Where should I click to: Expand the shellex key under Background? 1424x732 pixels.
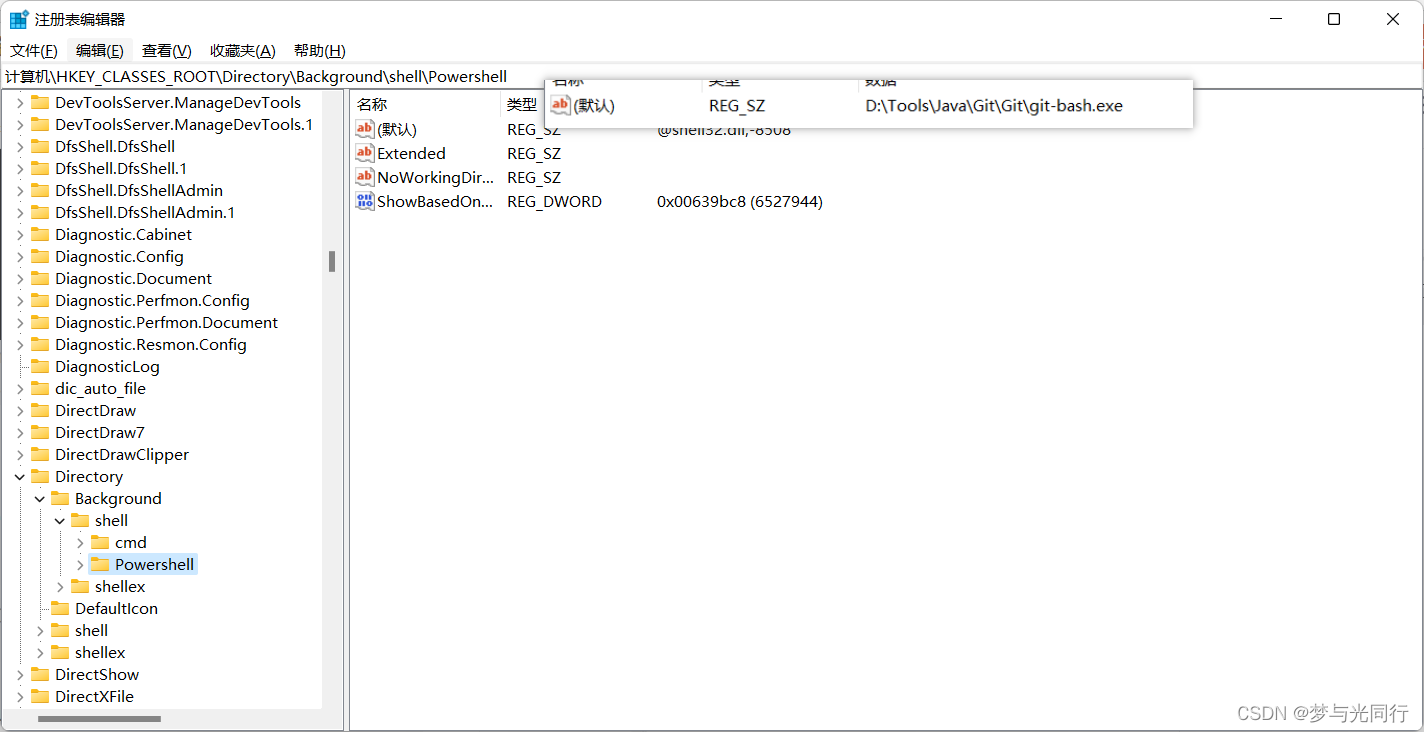click(x=60, y=587)
